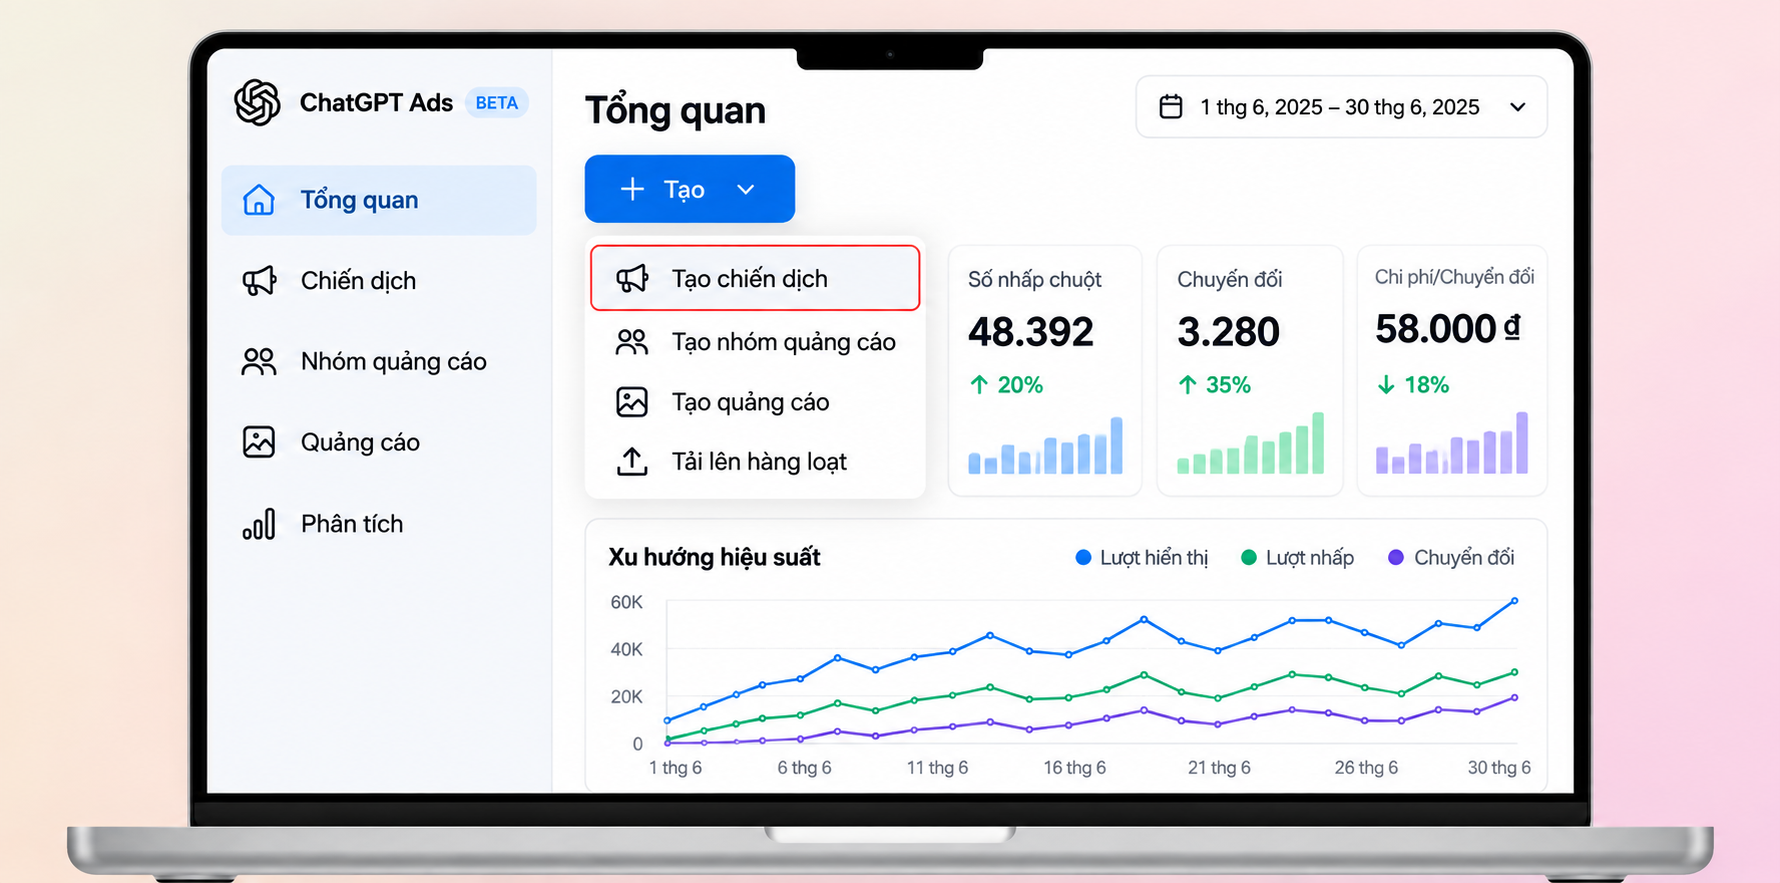Click the image icon beside Quảng cáo sidebar

[259, 442]
